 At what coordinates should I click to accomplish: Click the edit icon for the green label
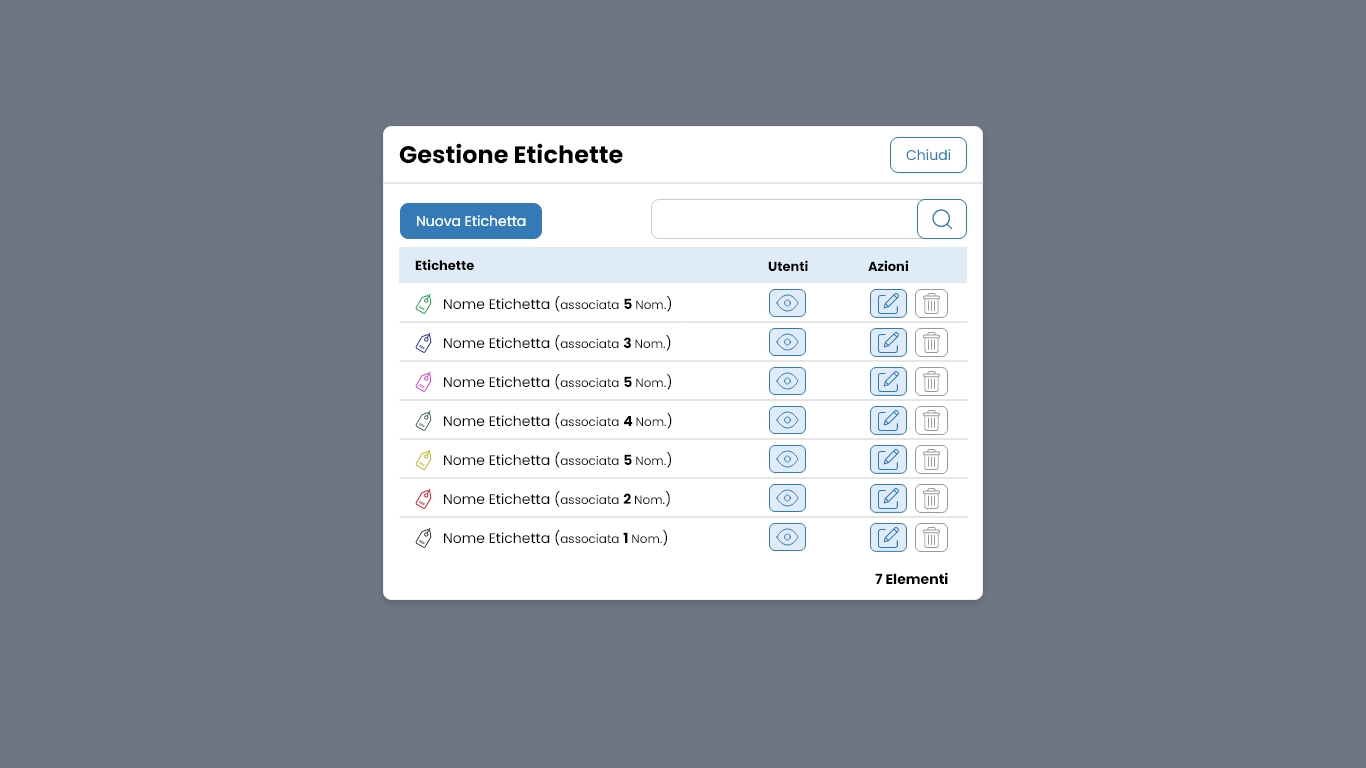888,303
